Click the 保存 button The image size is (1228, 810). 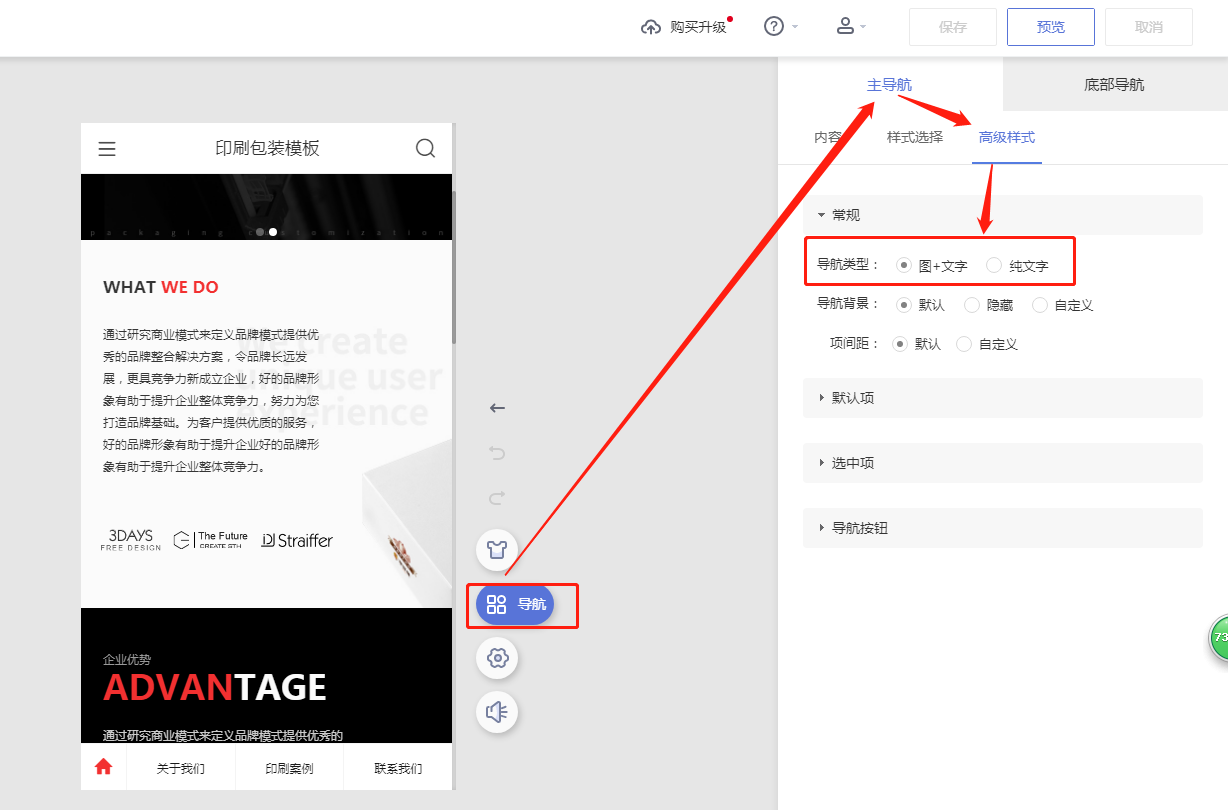tap(953, 27)
